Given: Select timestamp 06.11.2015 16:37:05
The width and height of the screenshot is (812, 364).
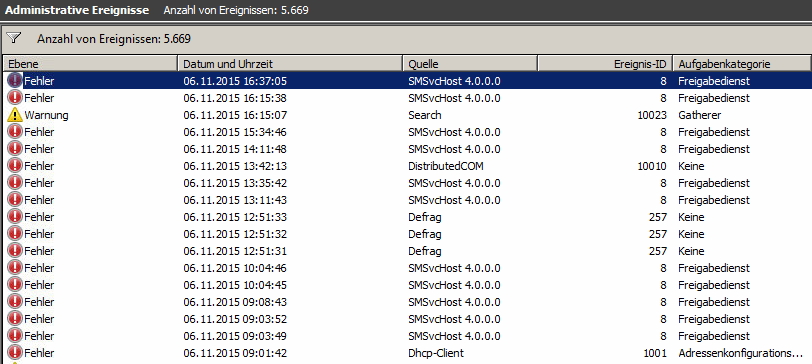Looking at the screenshot, I should [235, 81].
